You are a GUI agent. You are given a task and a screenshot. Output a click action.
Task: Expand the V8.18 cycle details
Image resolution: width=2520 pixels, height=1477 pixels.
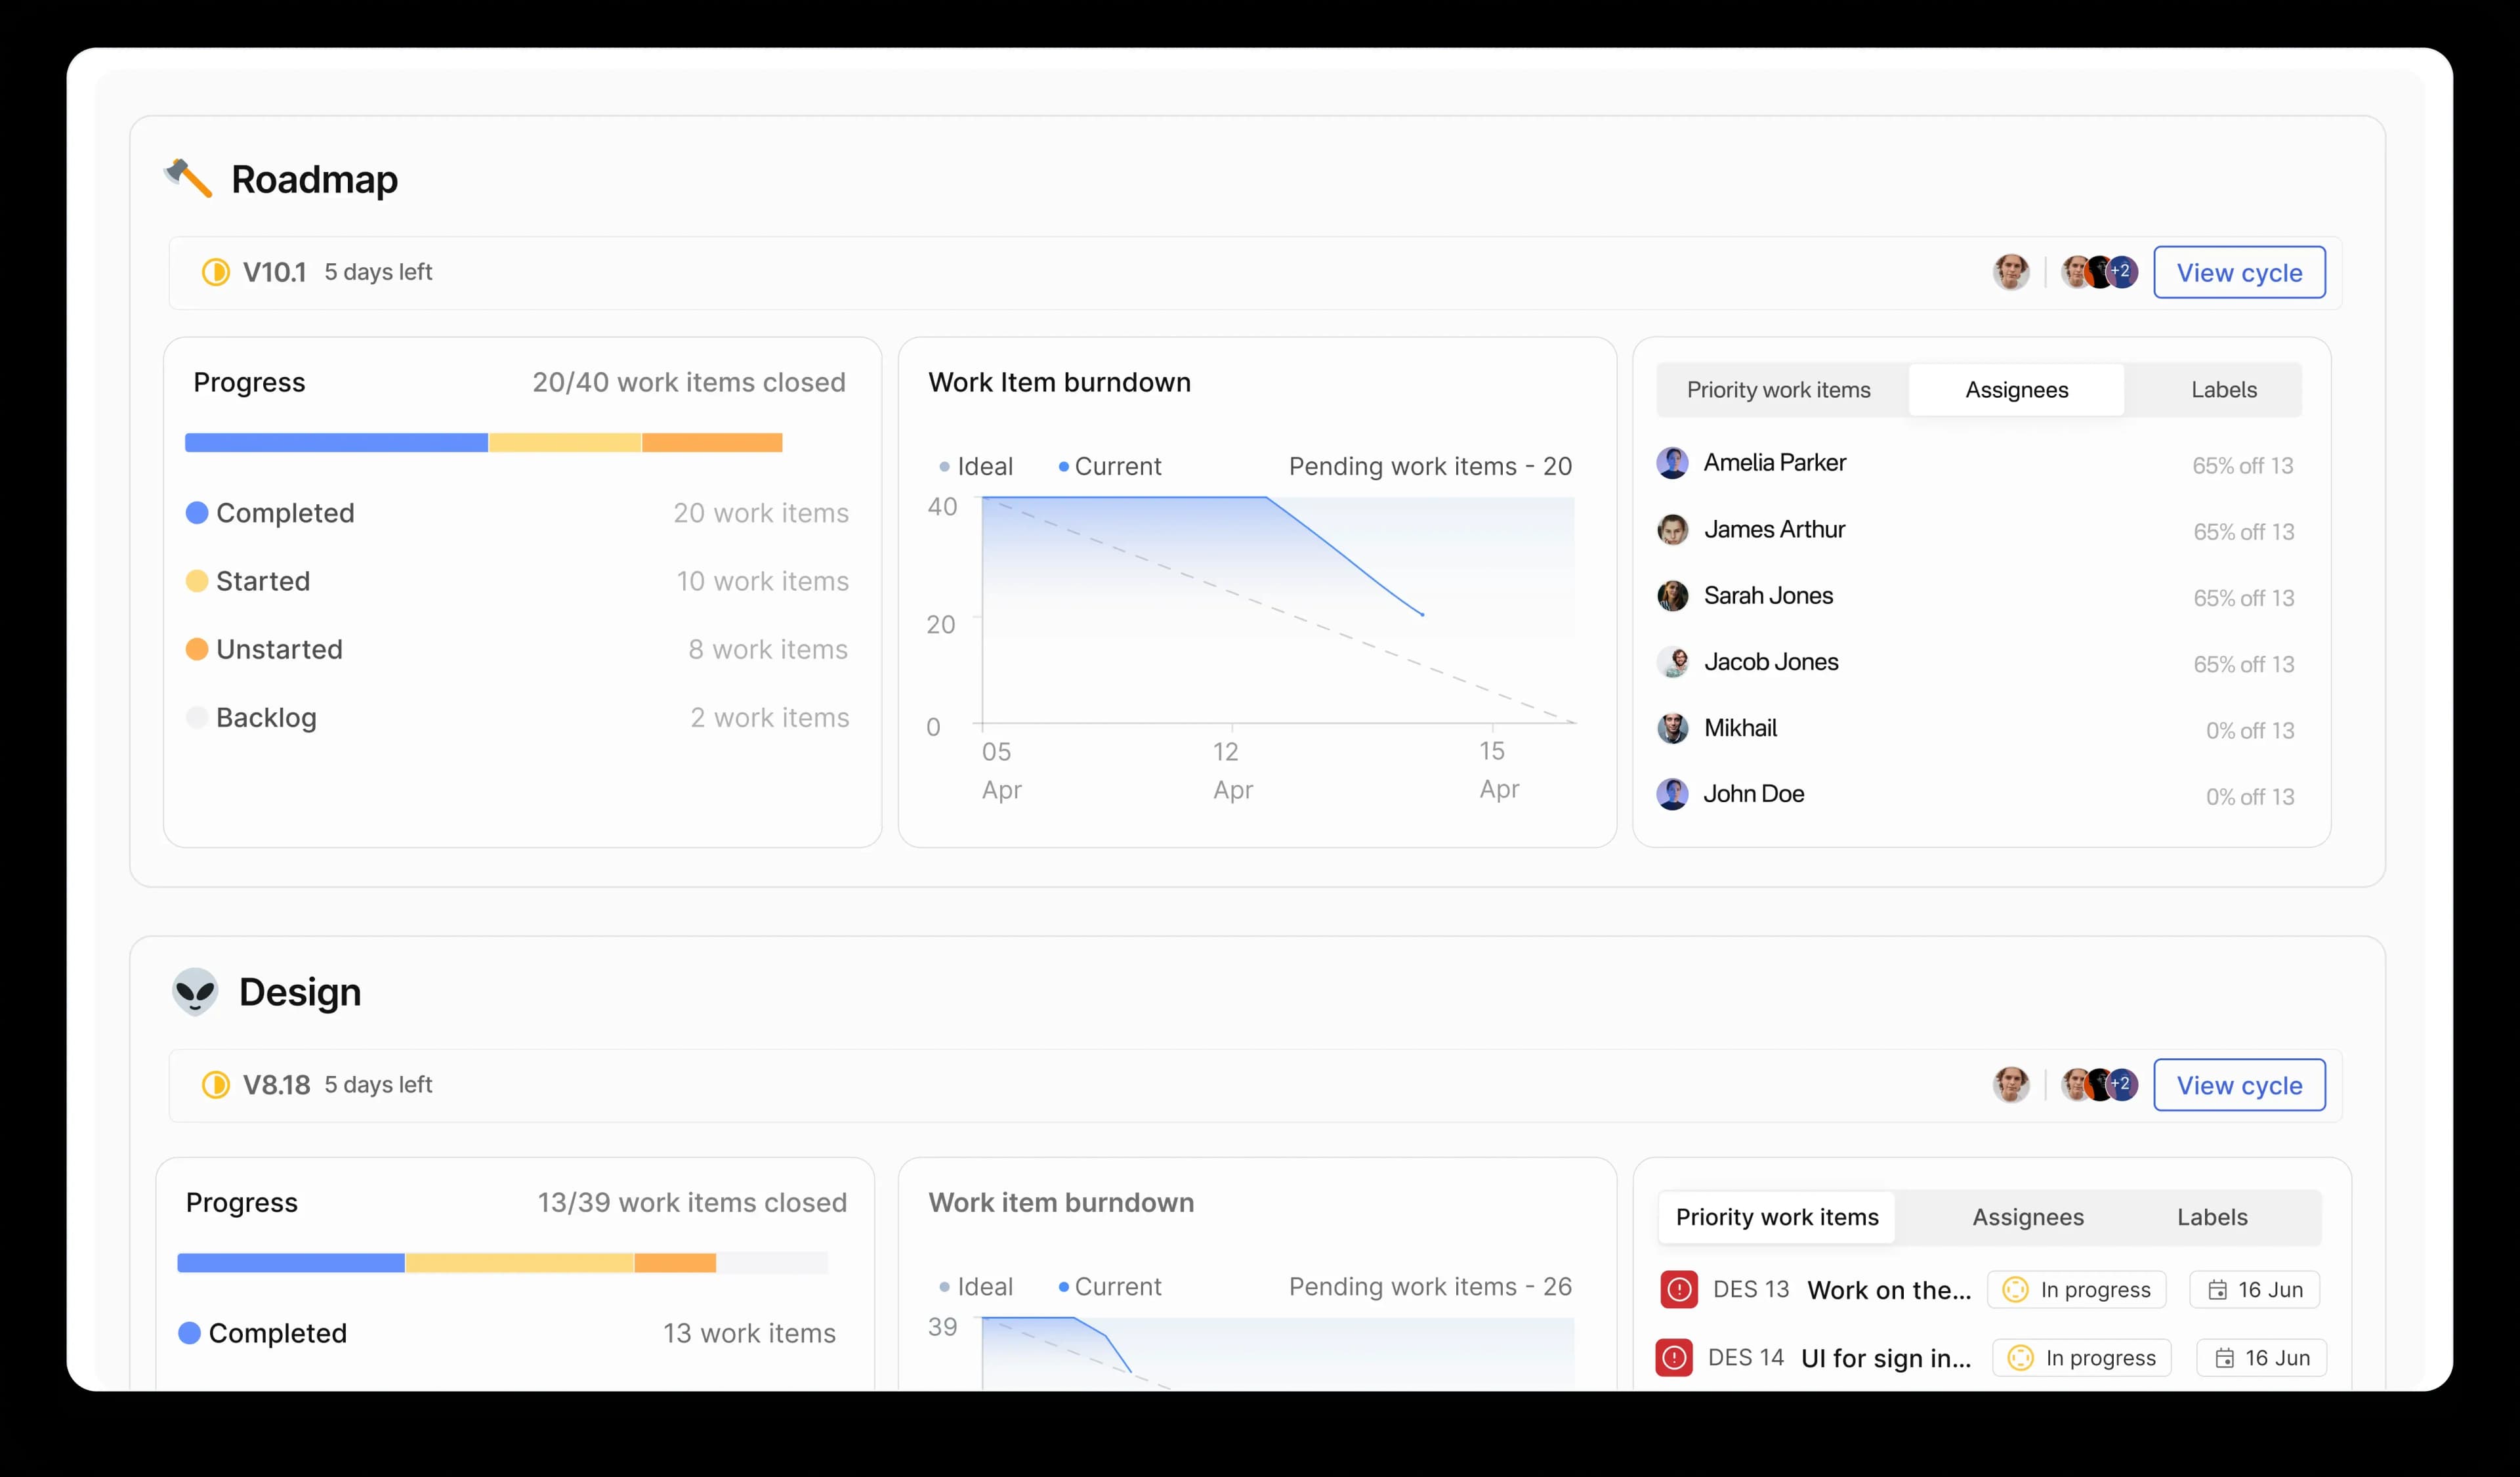(278, 1085)
